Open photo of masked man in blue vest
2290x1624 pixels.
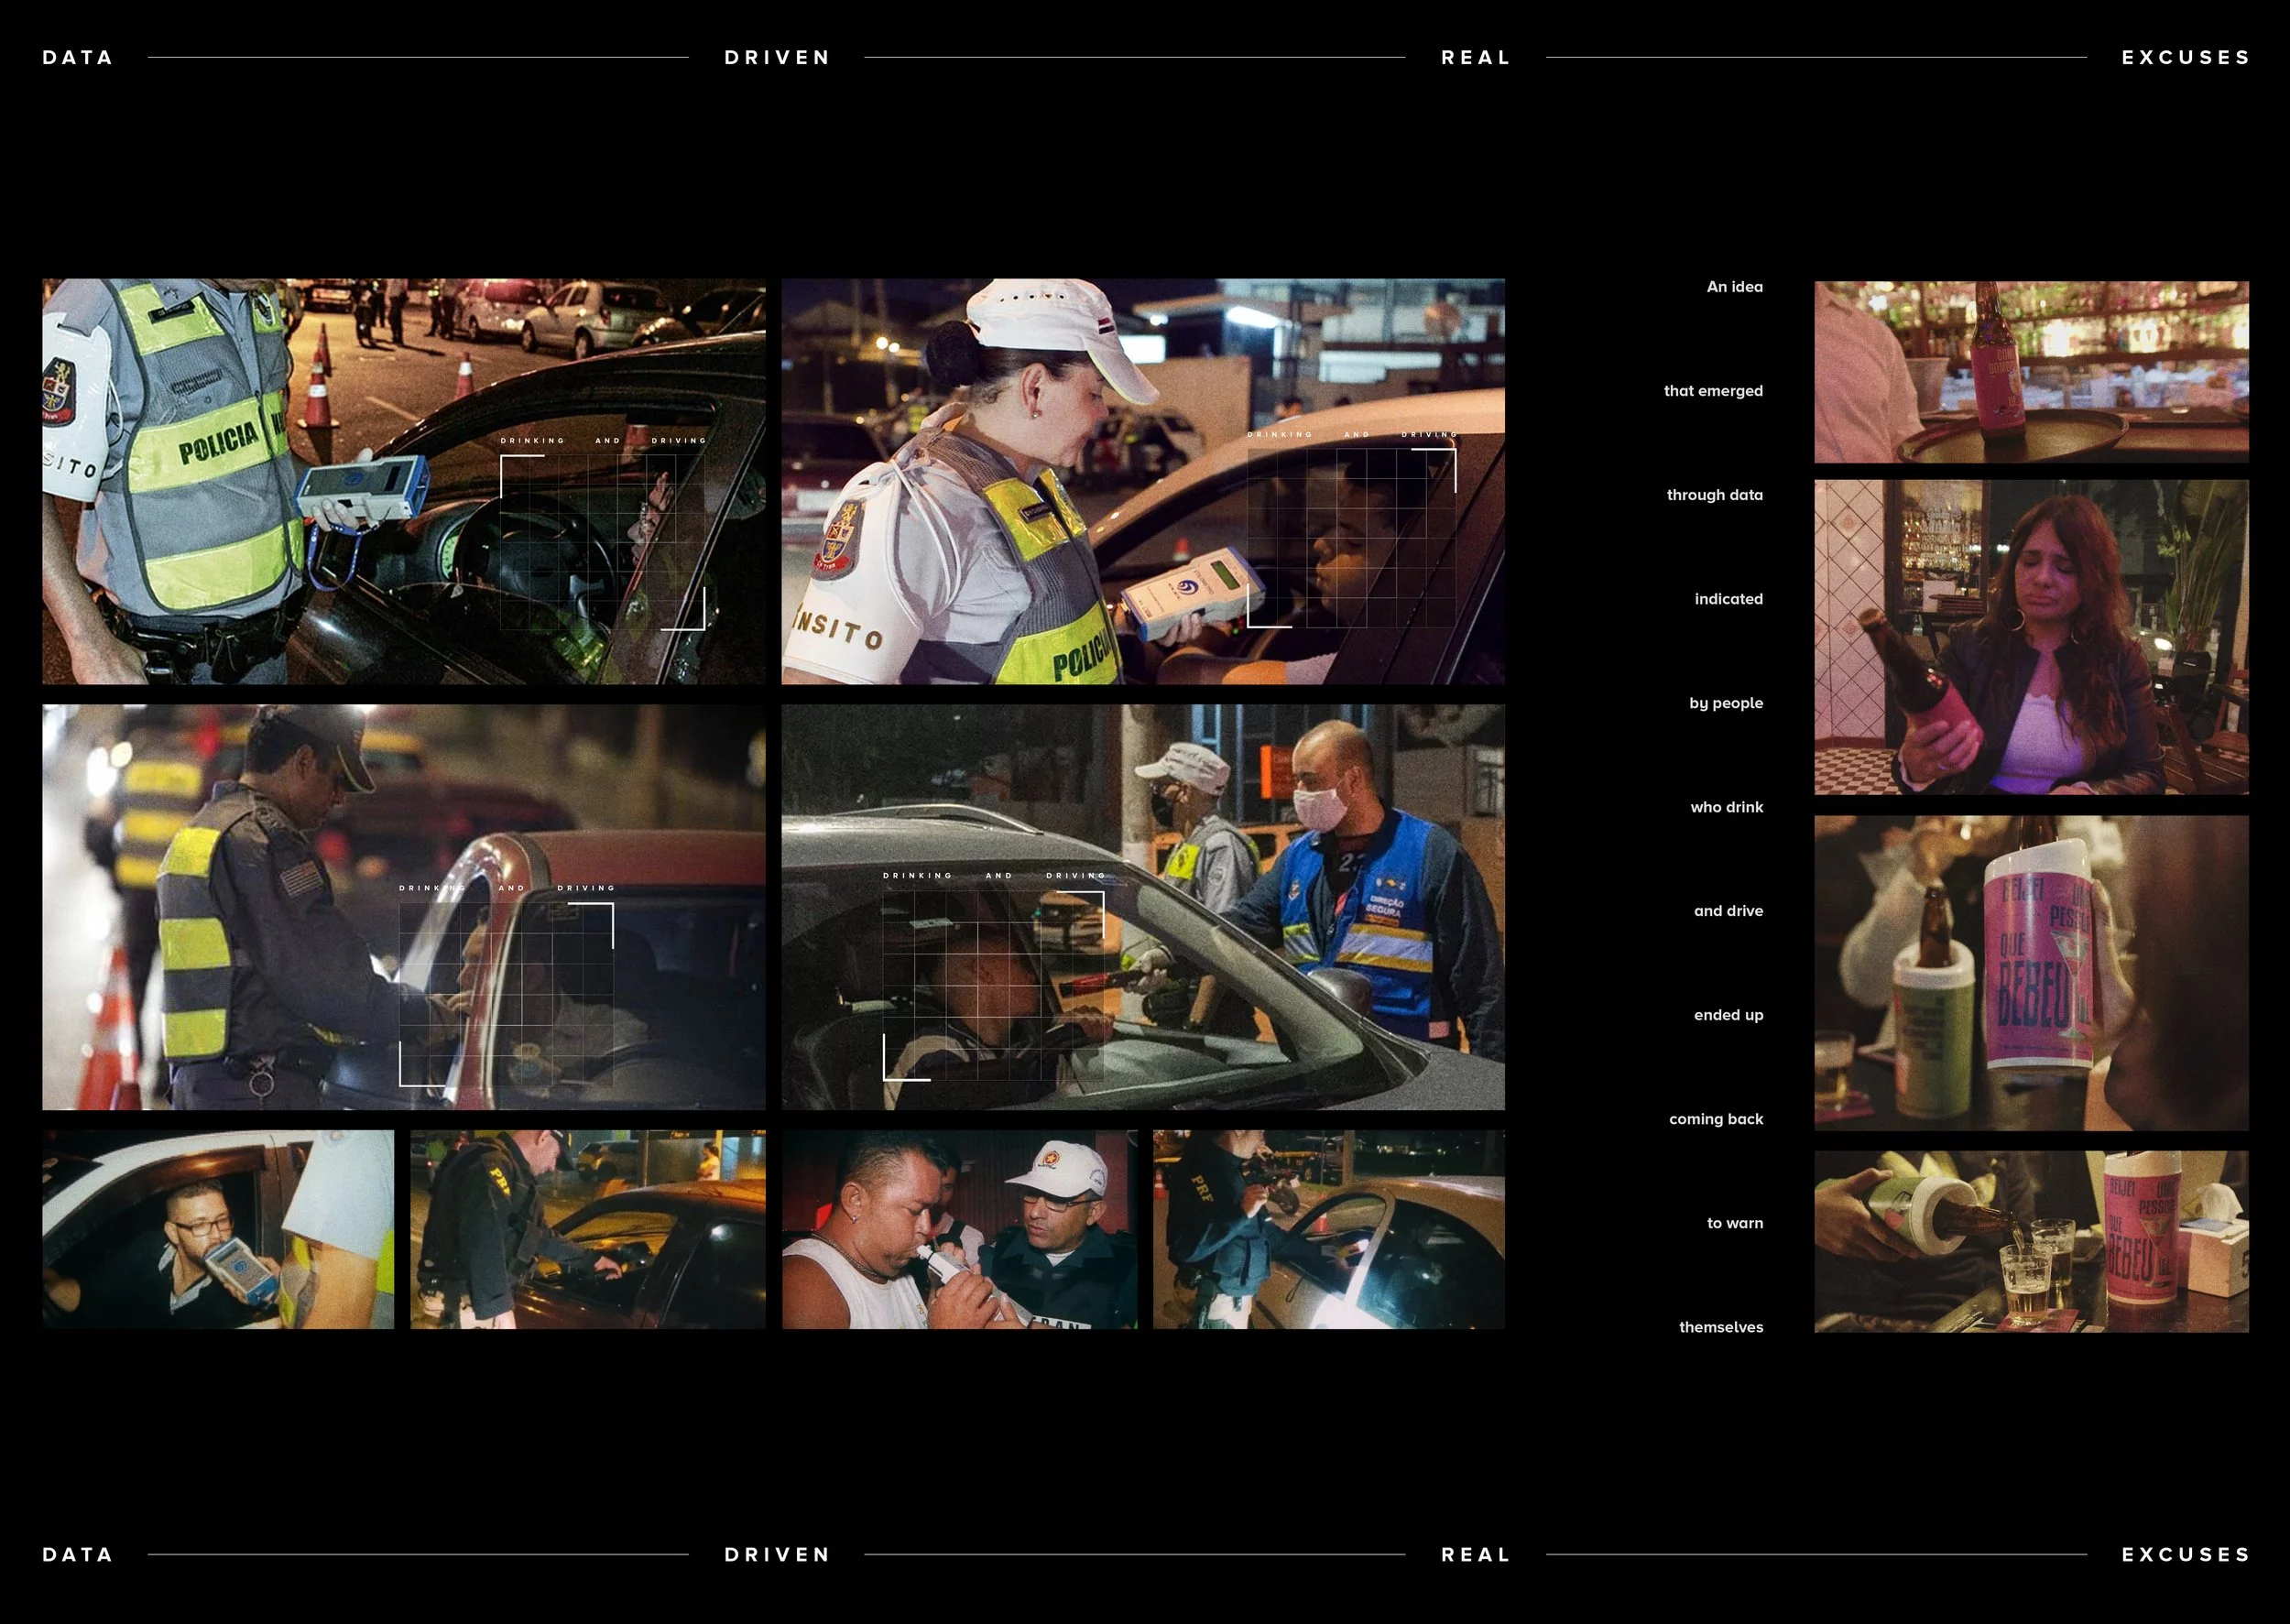pyautogui.click(x=1143, y=907)
